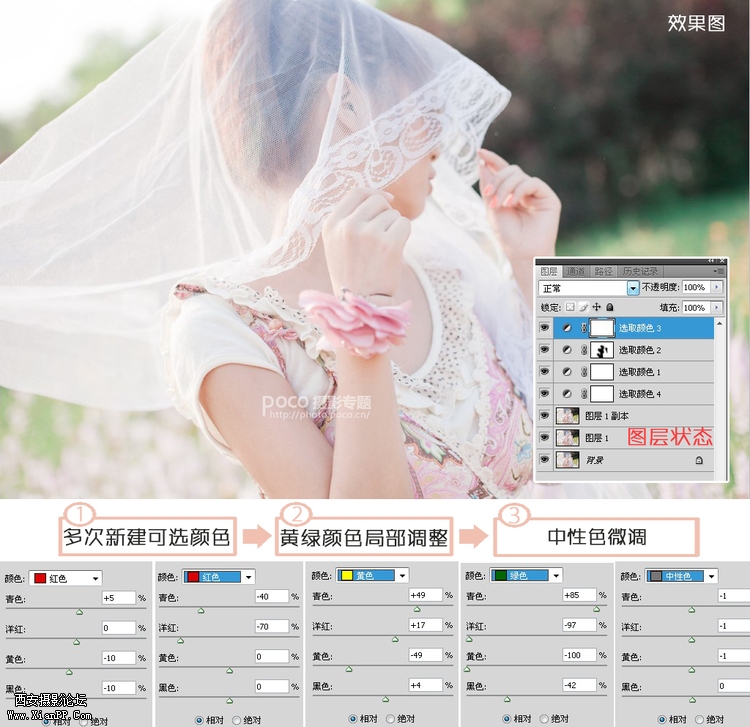
Task: Click the lock position move icon
Action: click(x=596, y=307)
